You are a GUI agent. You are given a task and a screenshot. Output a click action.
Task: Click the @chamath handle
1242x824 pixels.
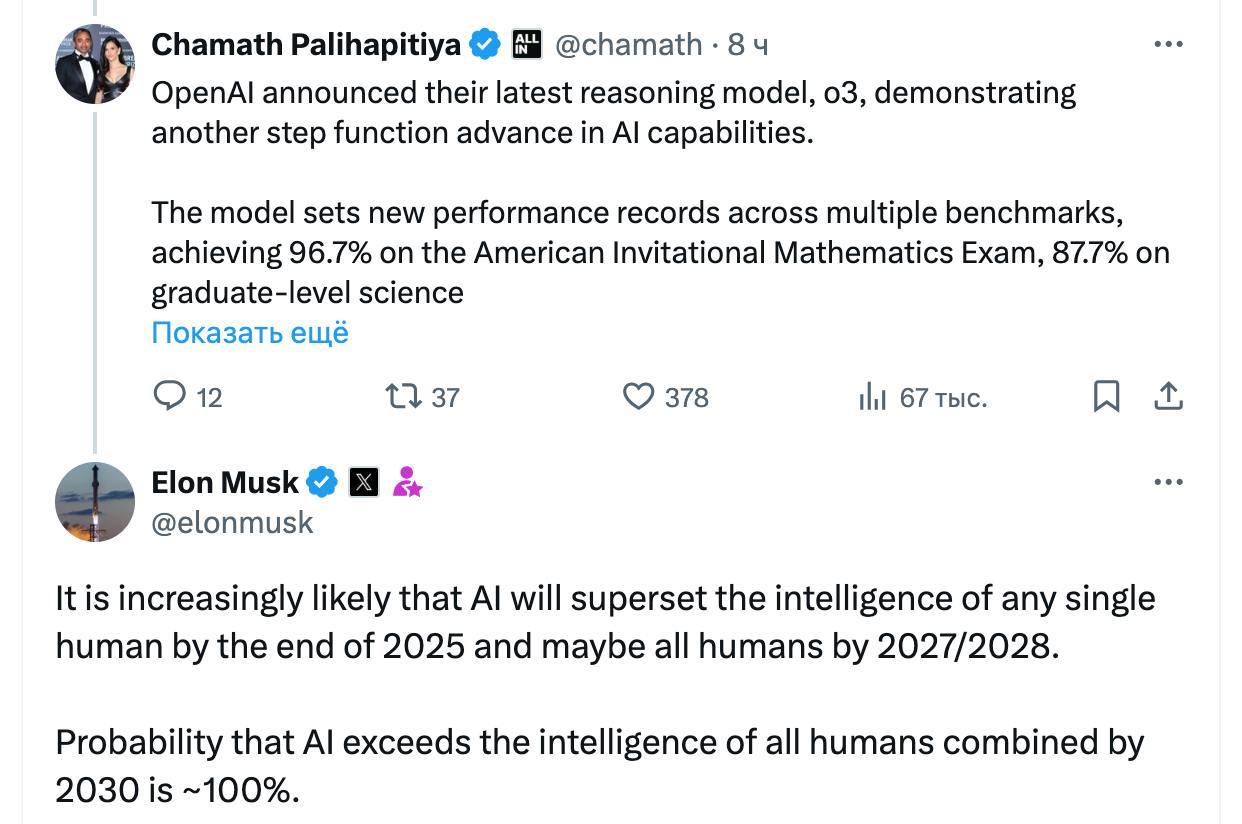tap(628, 45)
